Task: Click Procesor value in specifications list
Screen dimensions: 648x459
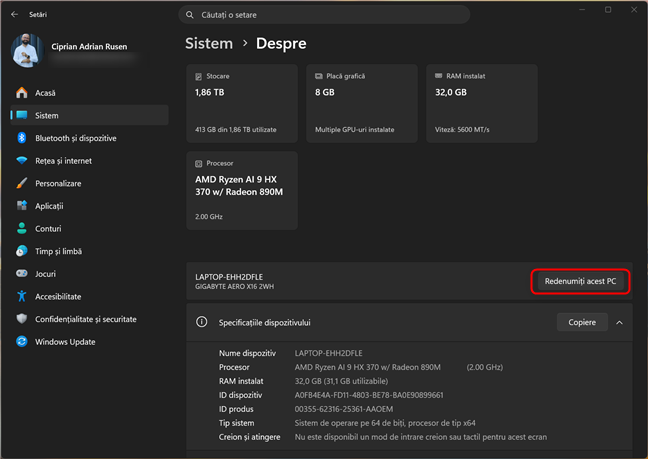Action: pyautogui.click(x=398, y=367)
